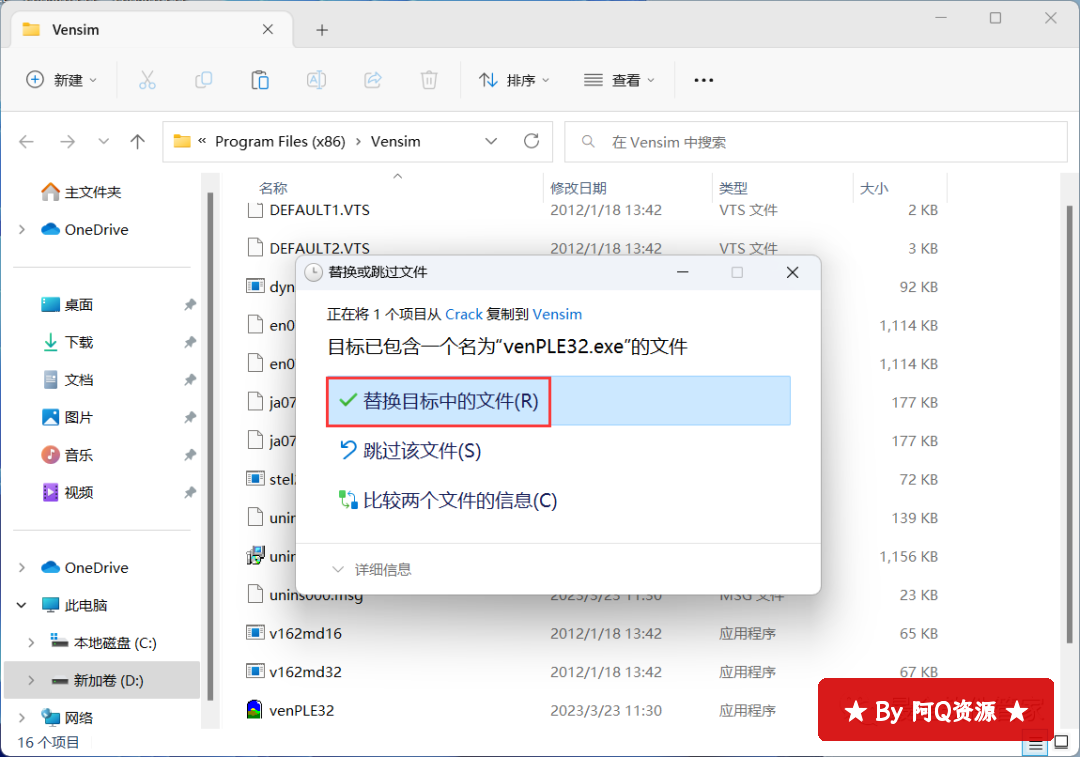
Task: Refresh the current folder view
Action: tap(531, 141)
